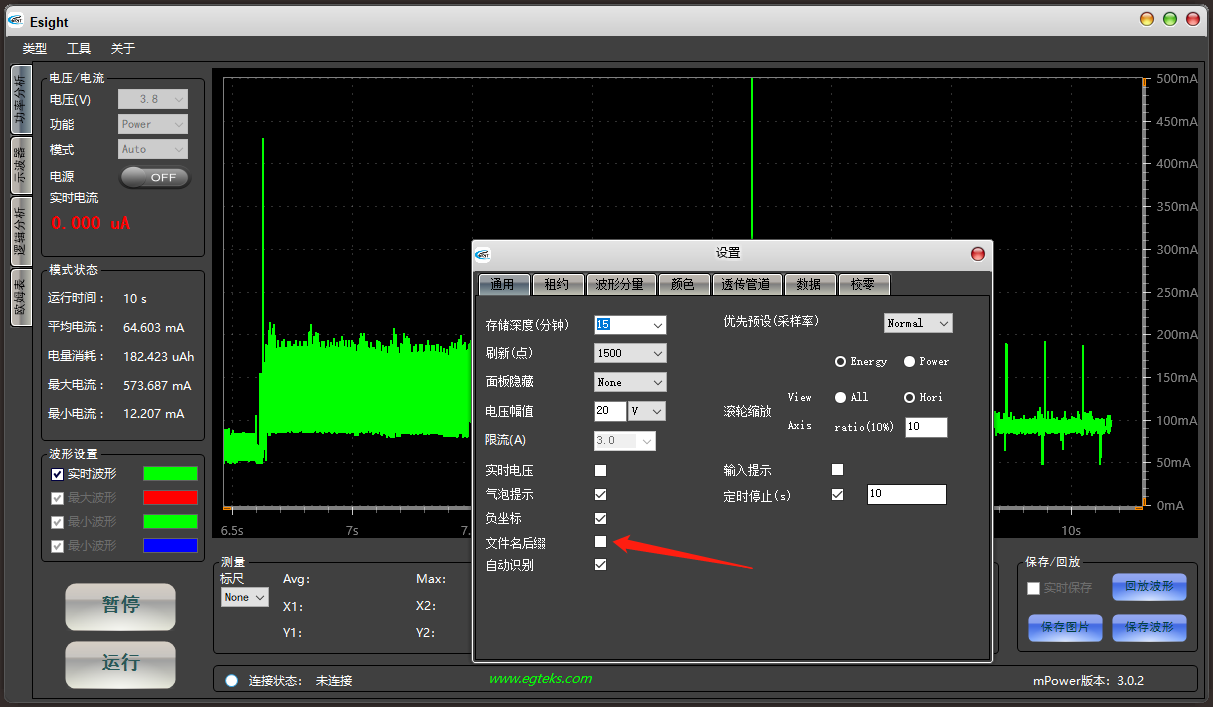The height and width of the screenshot is (707, 1213).
Task: Uncheck the 气泡提示 checkbox
Action: click(600, 494)
